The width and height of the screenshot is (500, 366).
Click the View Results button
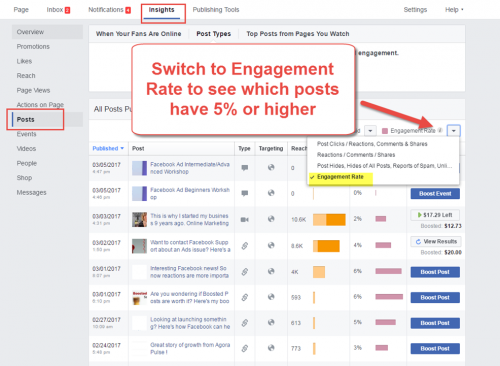point(435,241)
